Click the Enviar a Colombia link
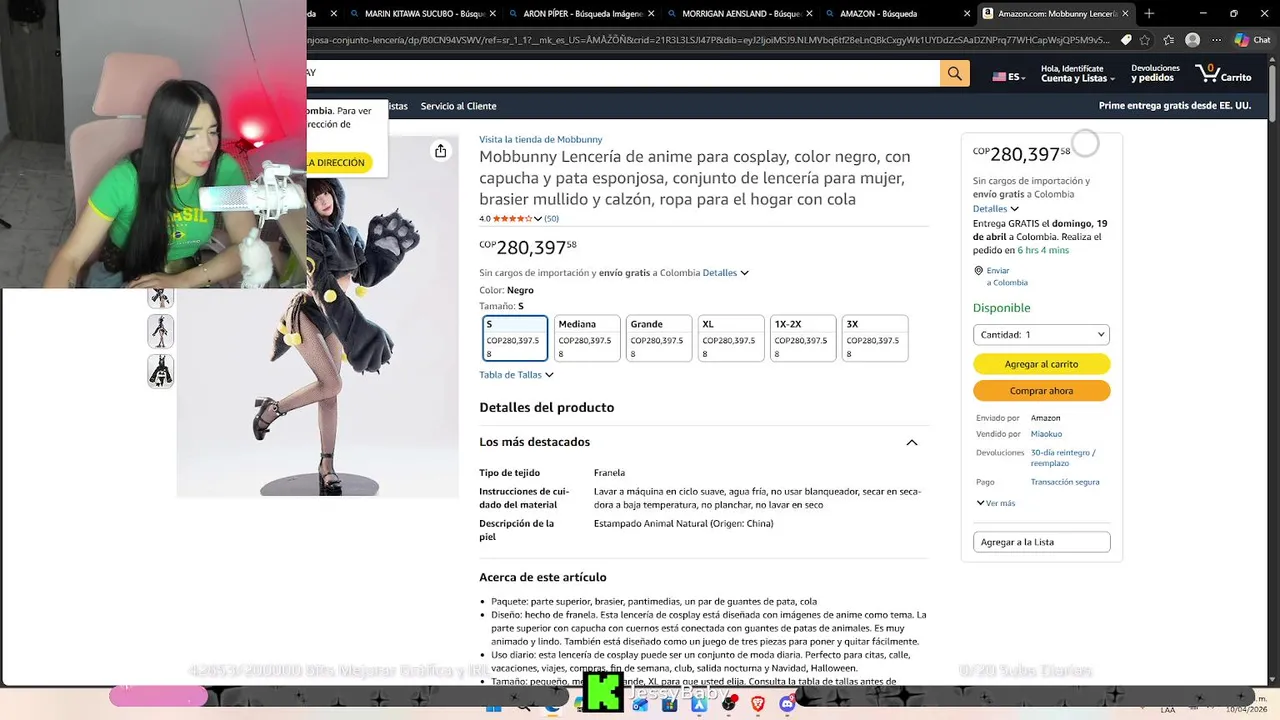The height and width of the screenshot is (720, 1280). (x=1007, y=276)
